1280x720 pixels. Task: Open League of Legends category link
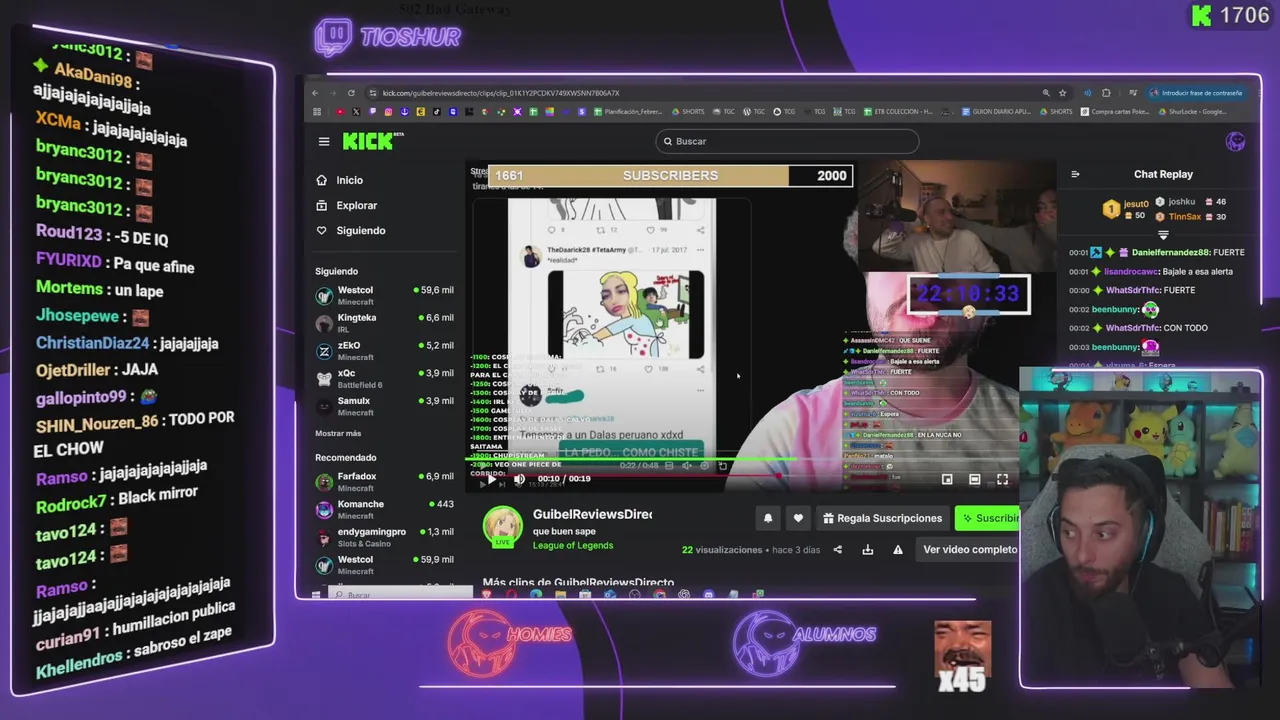coord(573,545)
